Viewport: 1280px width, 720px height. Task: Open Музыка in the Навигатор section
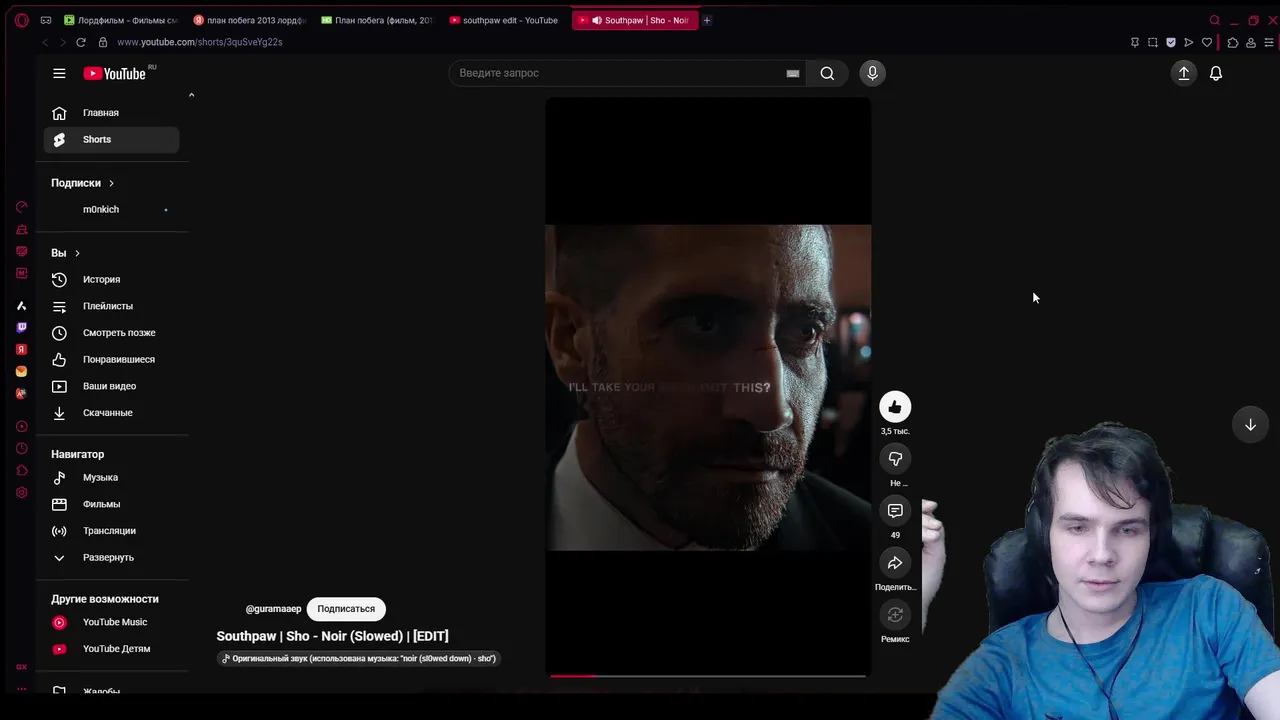[111, 478]
